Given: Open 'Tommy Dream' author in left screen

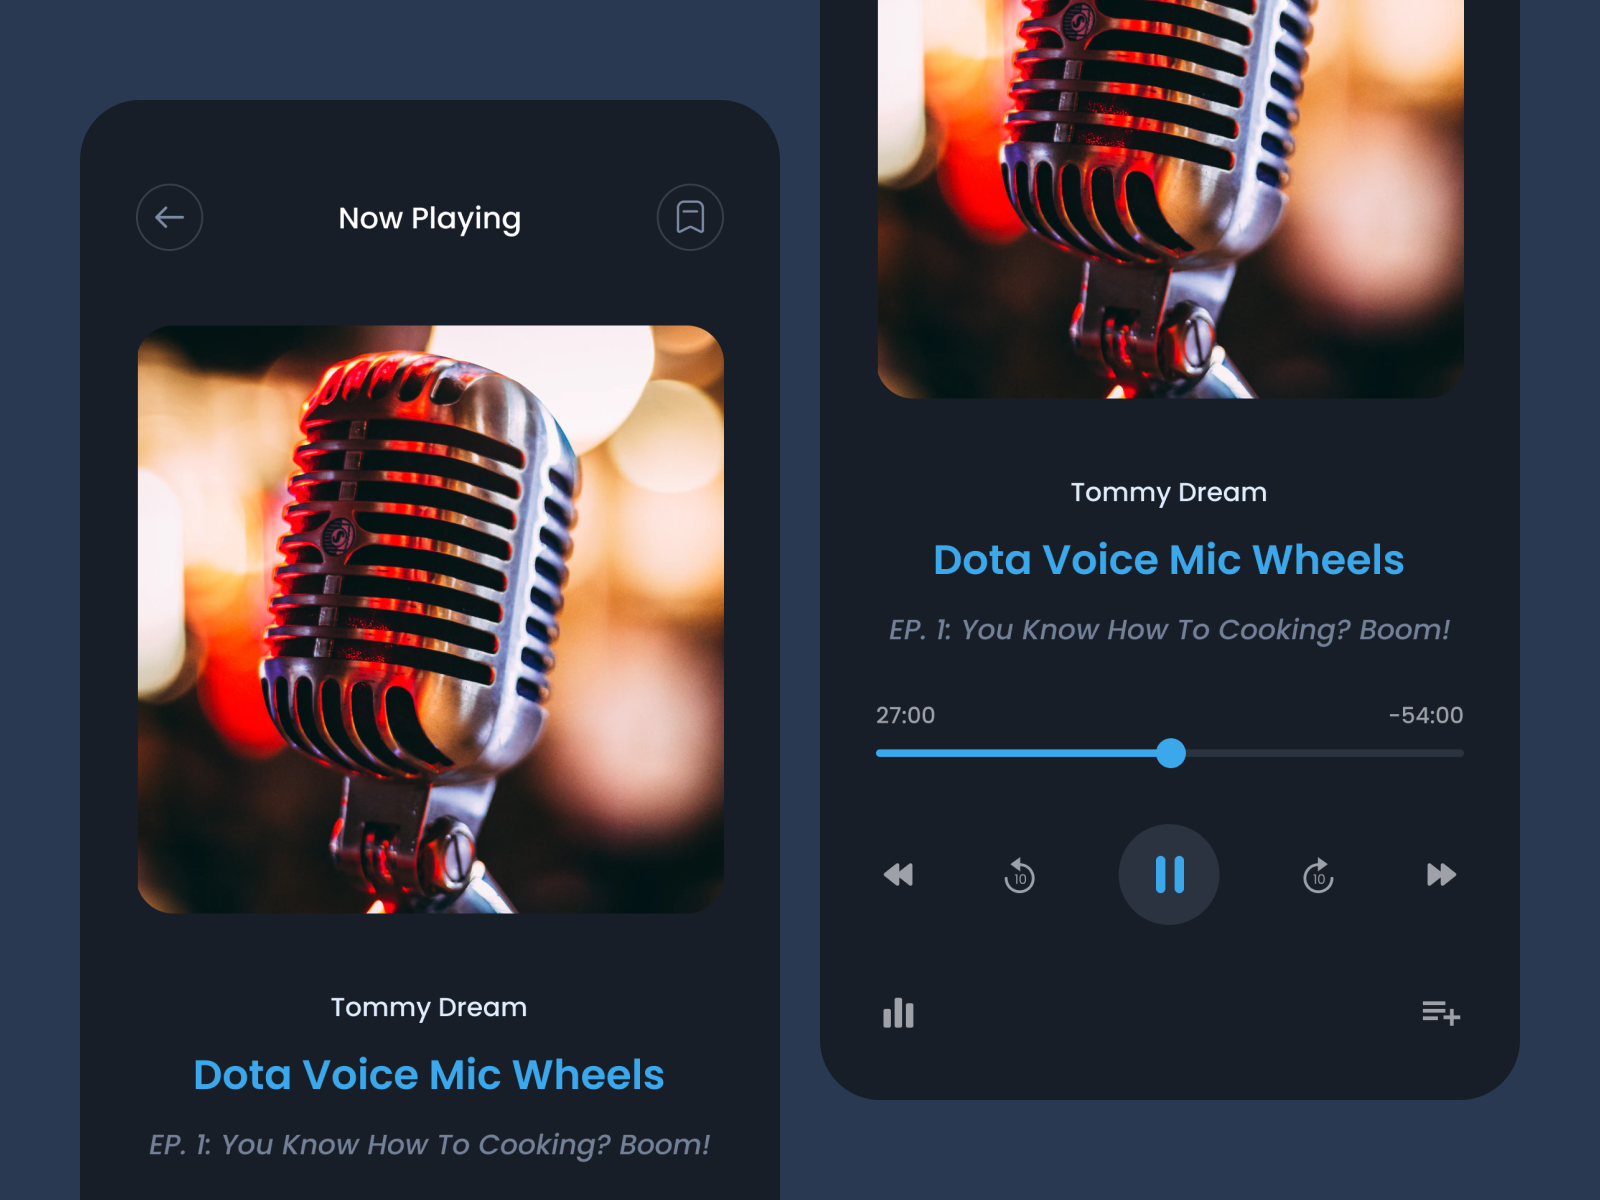Looking at the screenshot, I should [x=429, y=1008].
